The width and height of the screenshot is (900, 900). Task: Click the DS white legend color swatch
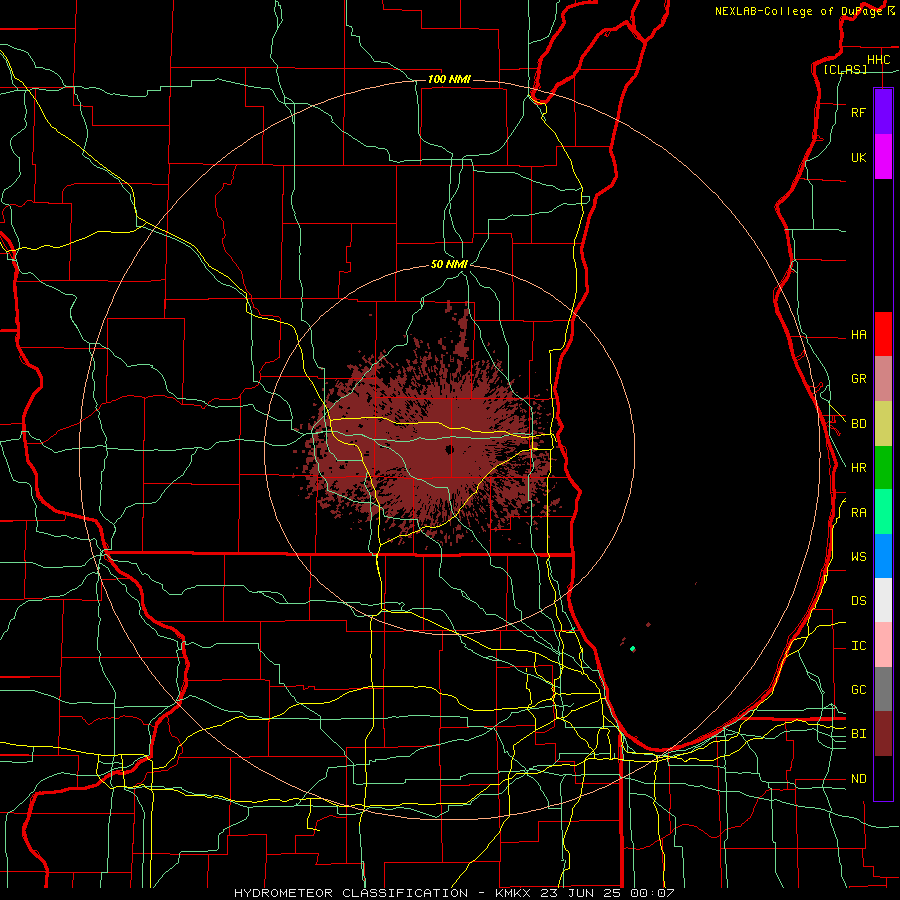point(883,600)
